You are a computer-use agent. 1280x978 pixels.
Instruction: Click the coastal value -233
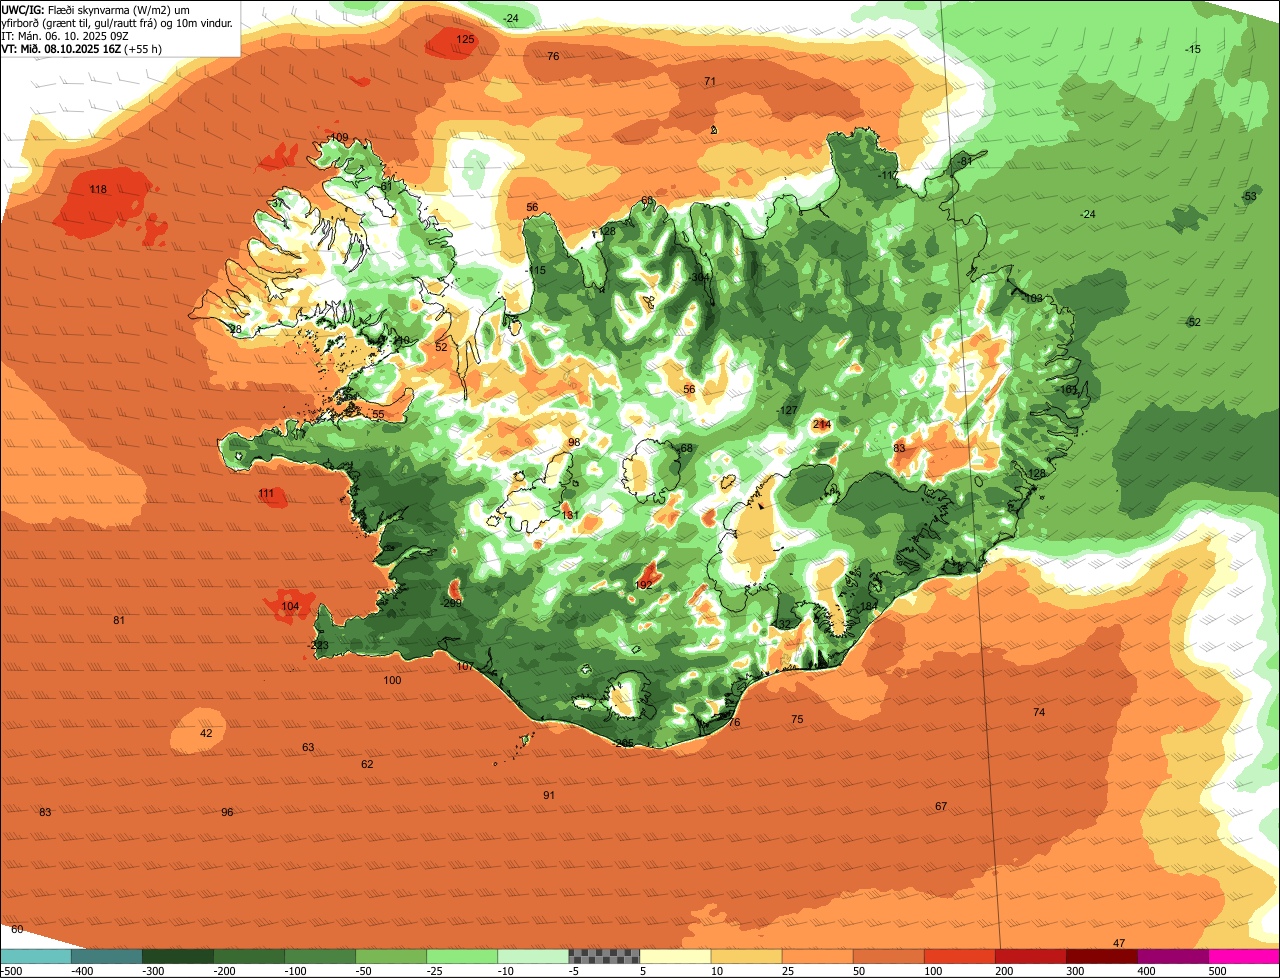click(319, 646)
